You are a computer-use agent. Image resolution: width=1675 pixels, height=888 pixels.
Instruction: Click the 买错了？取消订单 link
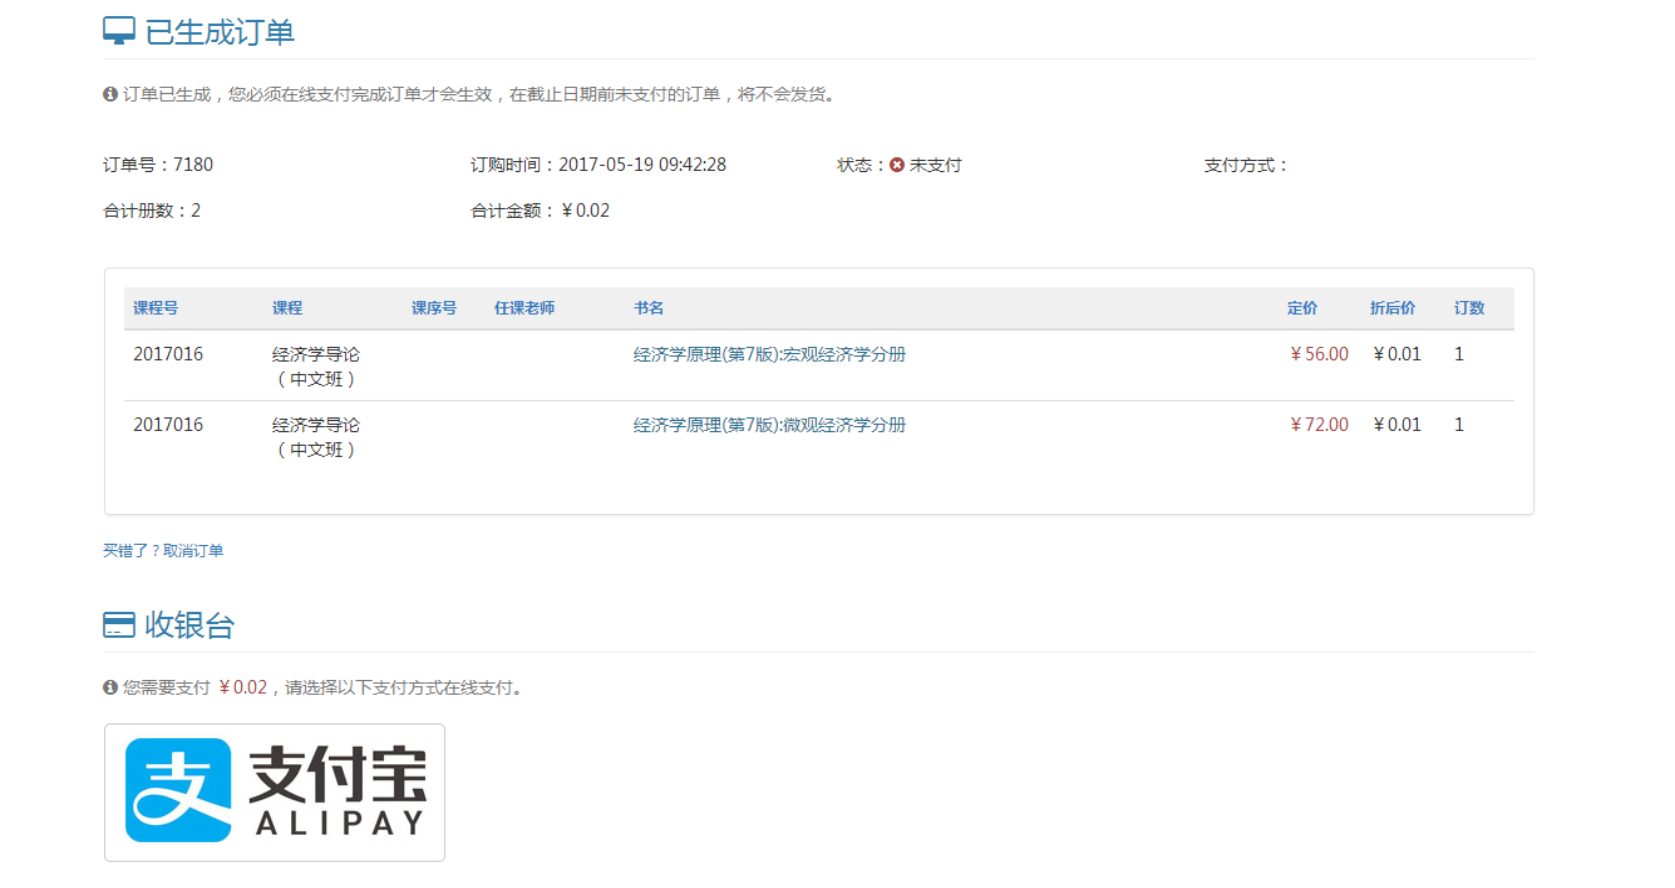click(163, 551)
